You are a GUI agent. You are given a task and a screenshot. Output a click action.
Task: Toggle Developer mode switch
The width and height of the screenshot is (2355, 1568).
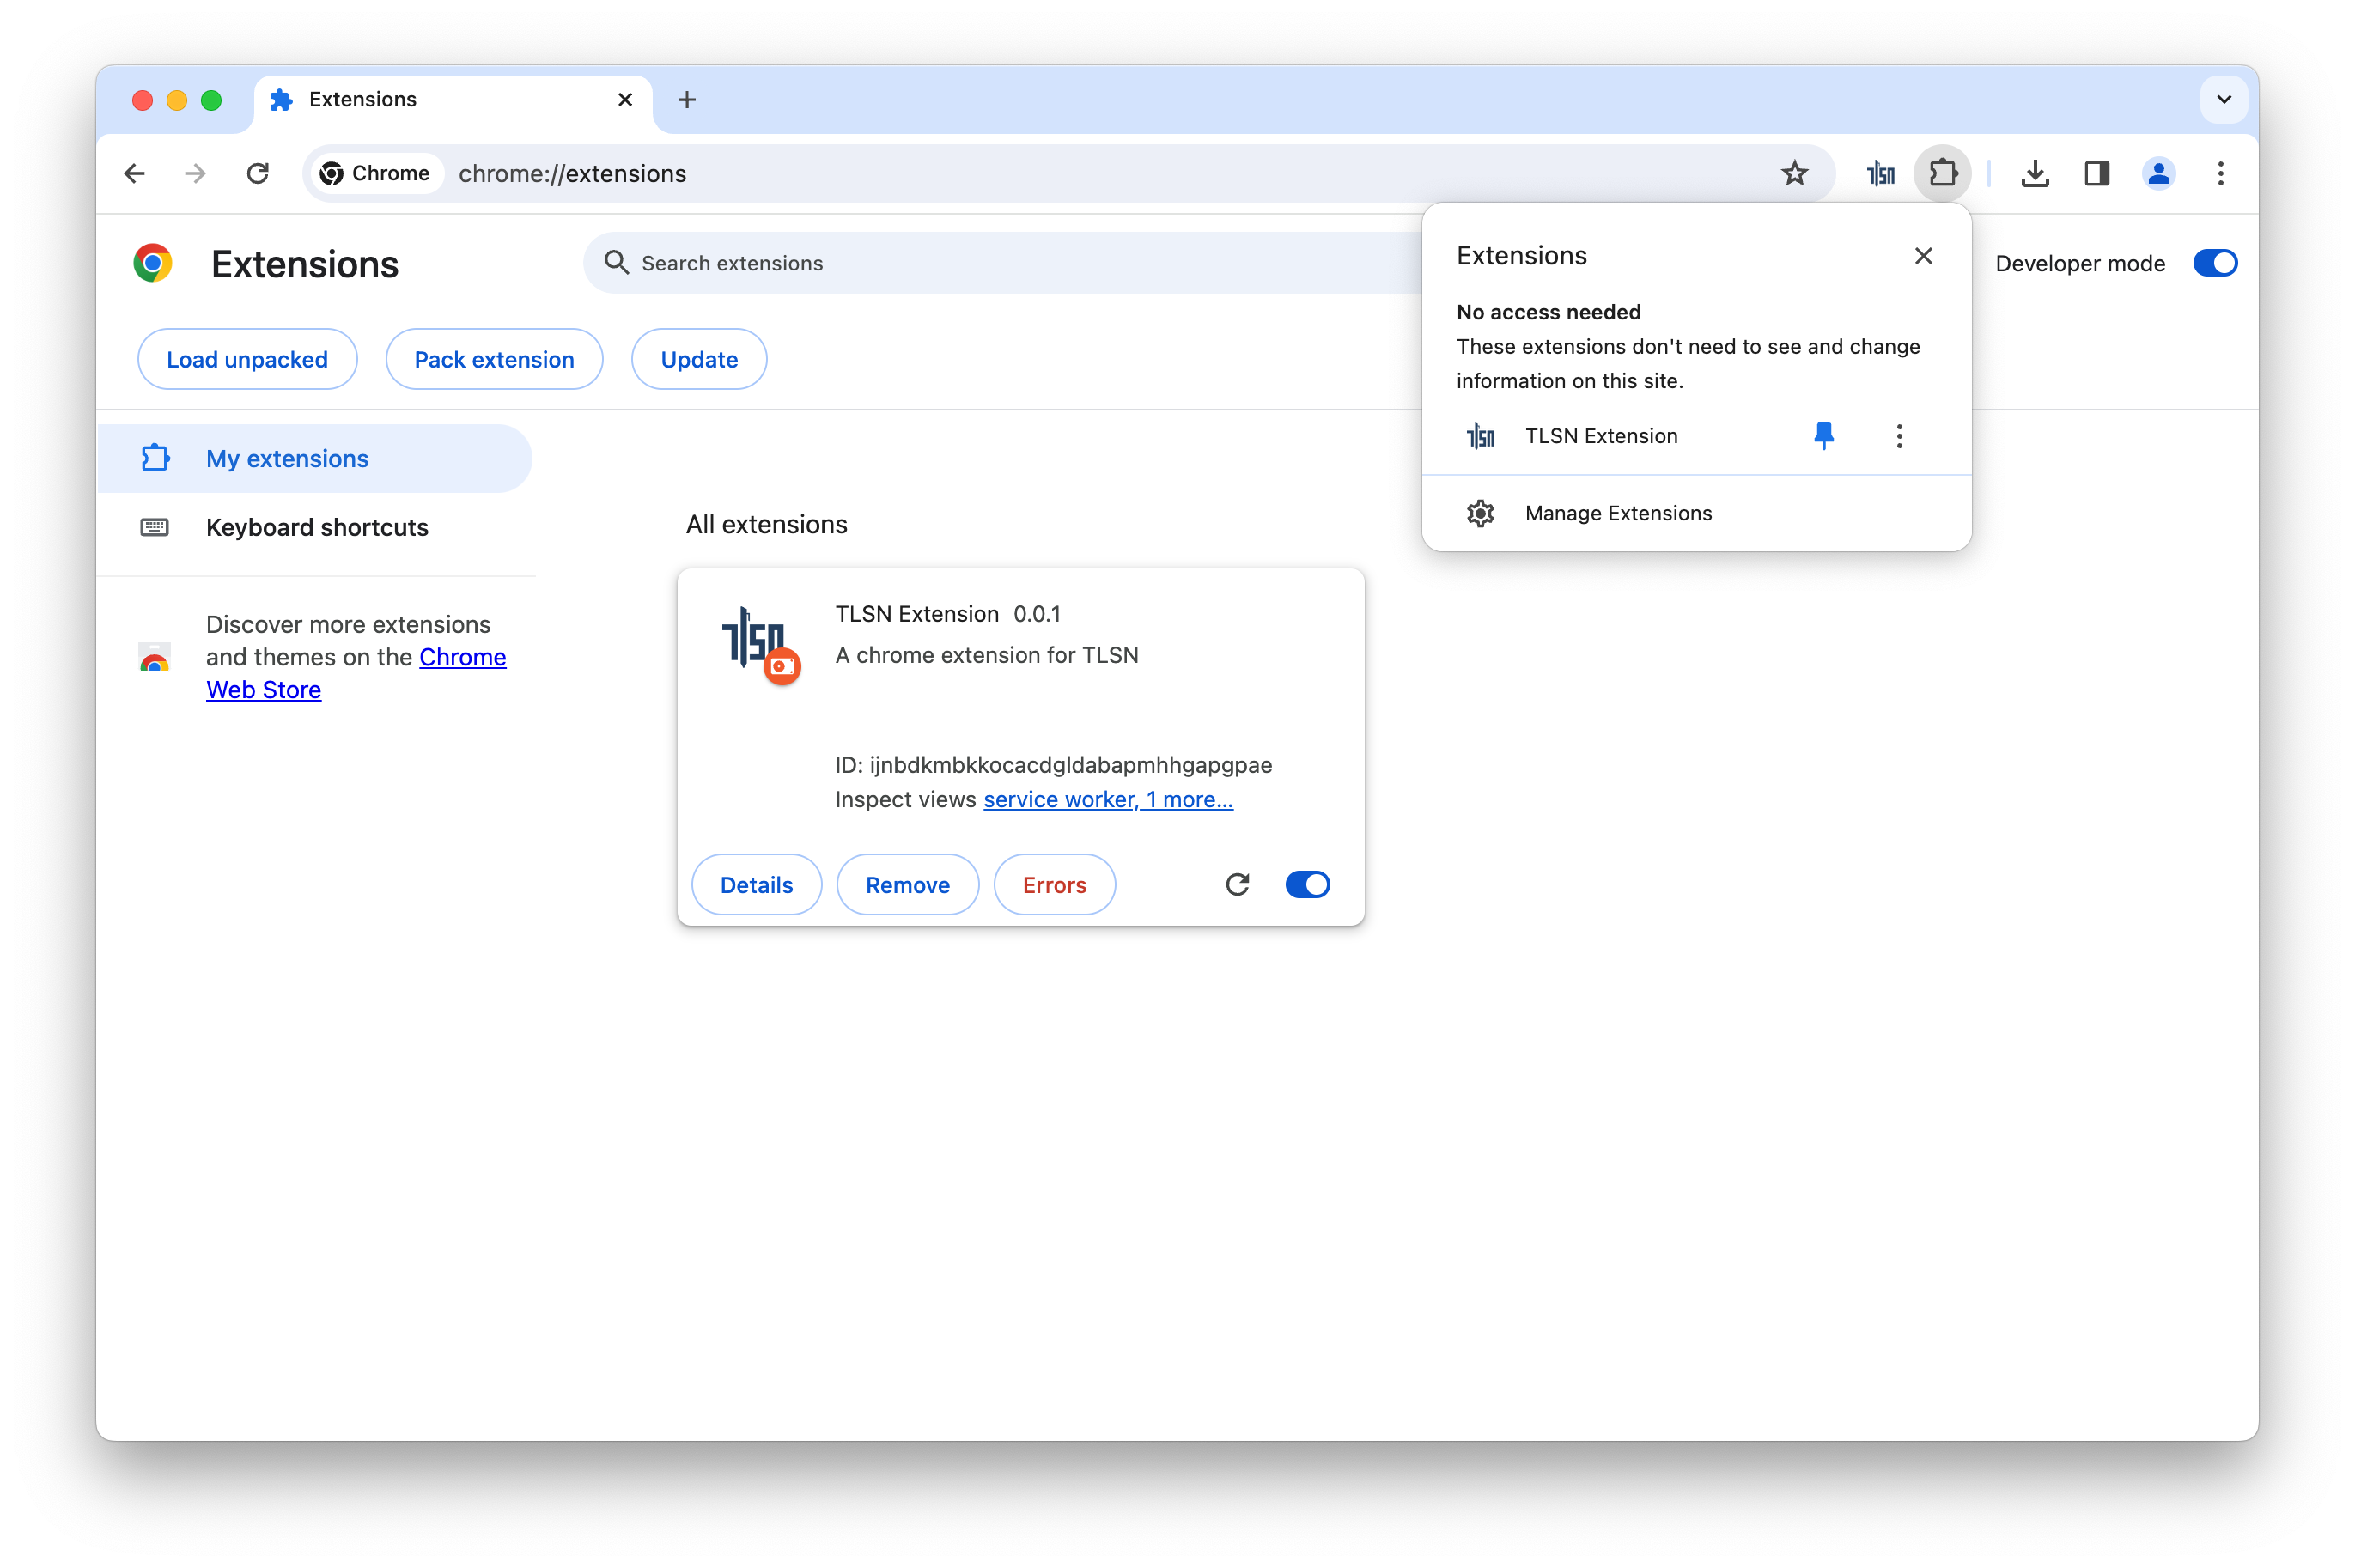(2214, 263)
